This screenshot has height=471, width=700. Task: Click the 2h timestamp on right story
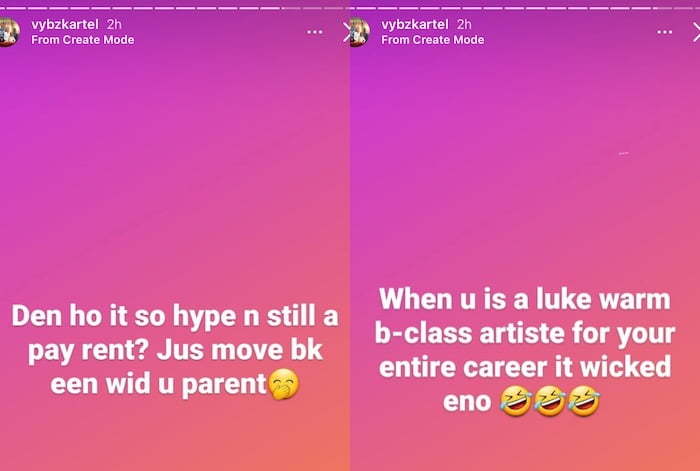pyautogui.click(x=464, y=24)
